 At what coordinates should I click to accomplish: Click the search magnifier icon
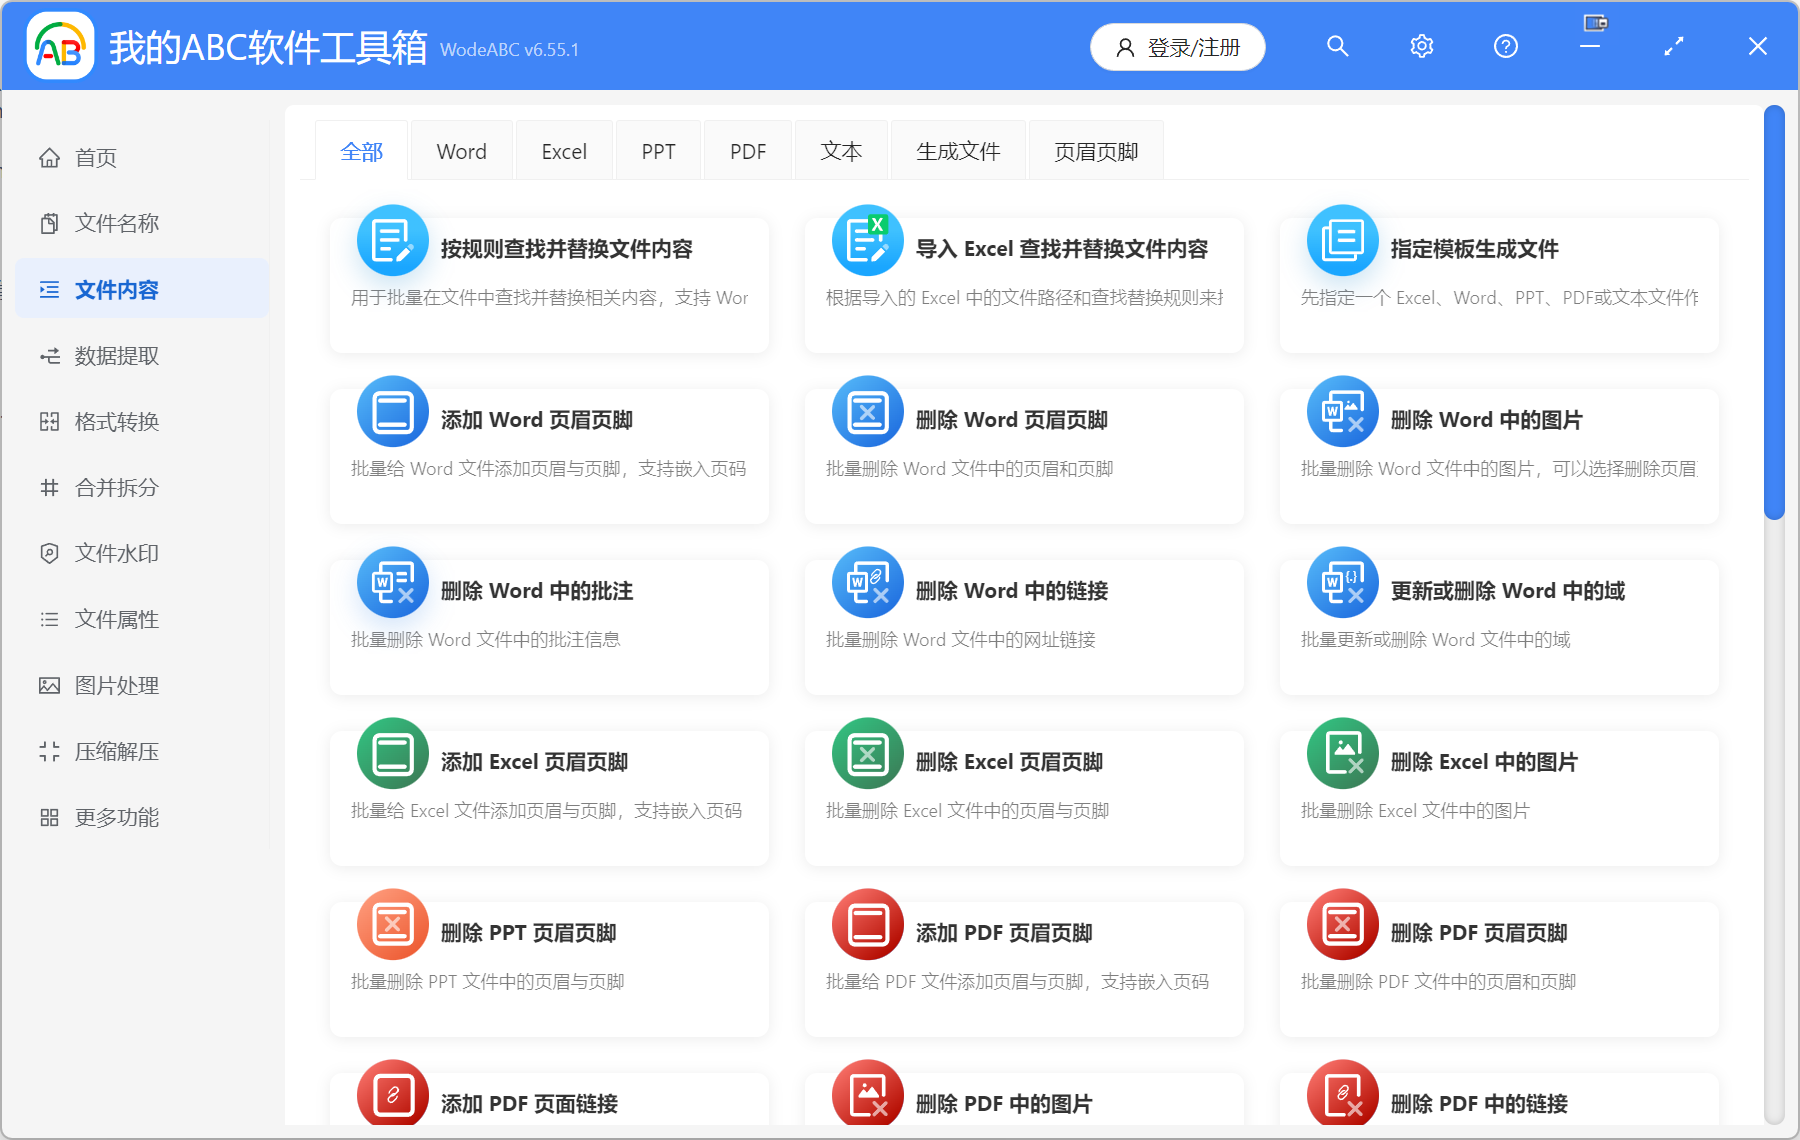pos(1337,46)
